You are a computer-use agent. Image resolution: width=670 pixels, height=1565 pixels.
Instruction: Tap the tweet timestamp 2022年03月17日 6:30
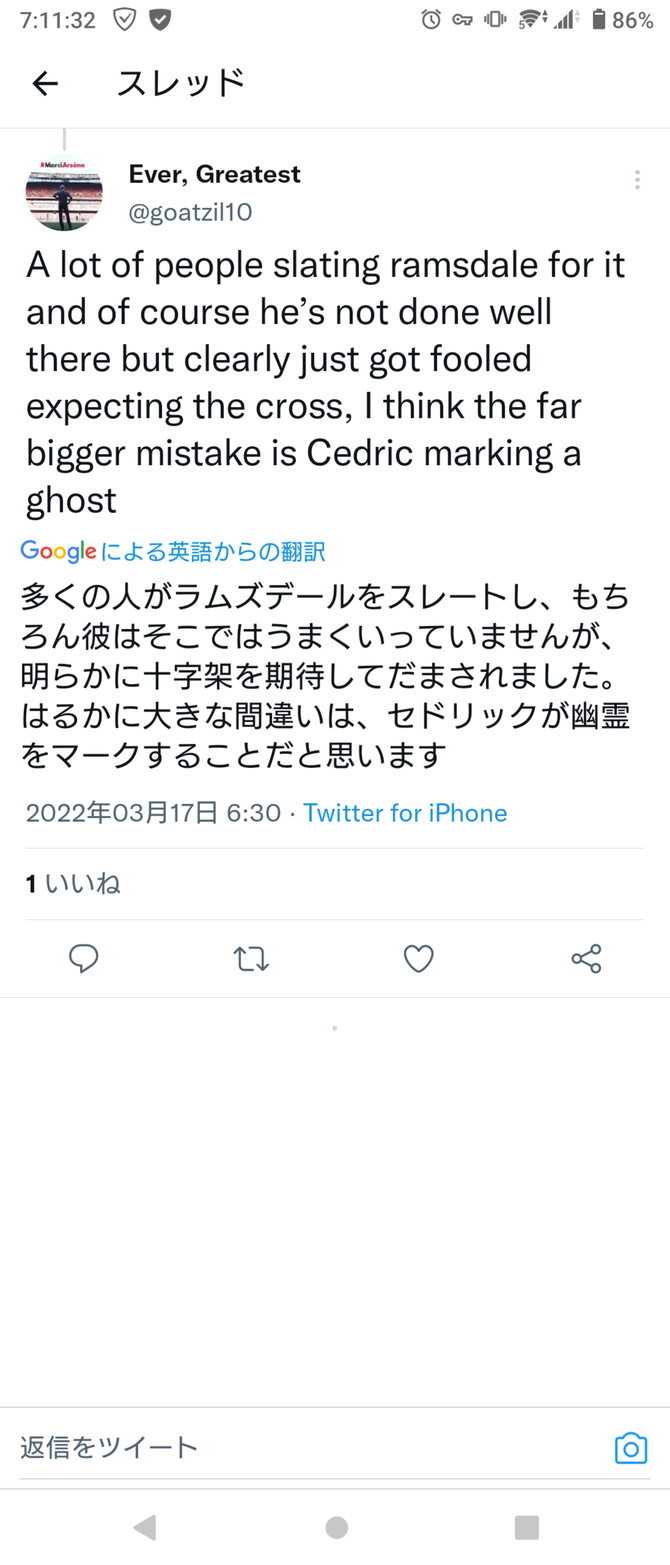pos(153,813)
